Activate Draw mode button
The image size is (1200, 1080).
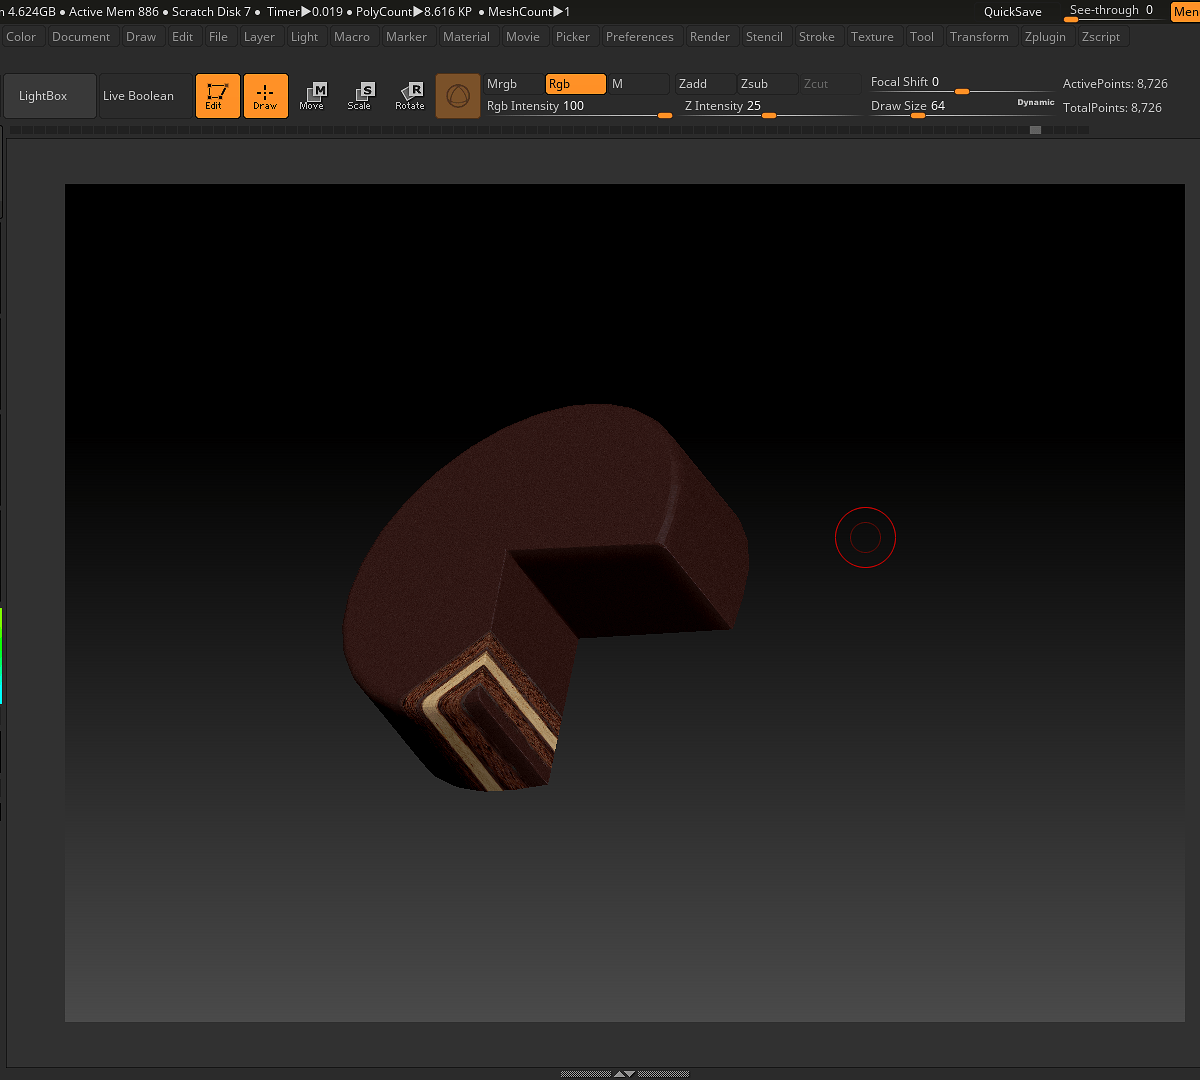pos(266,96)
